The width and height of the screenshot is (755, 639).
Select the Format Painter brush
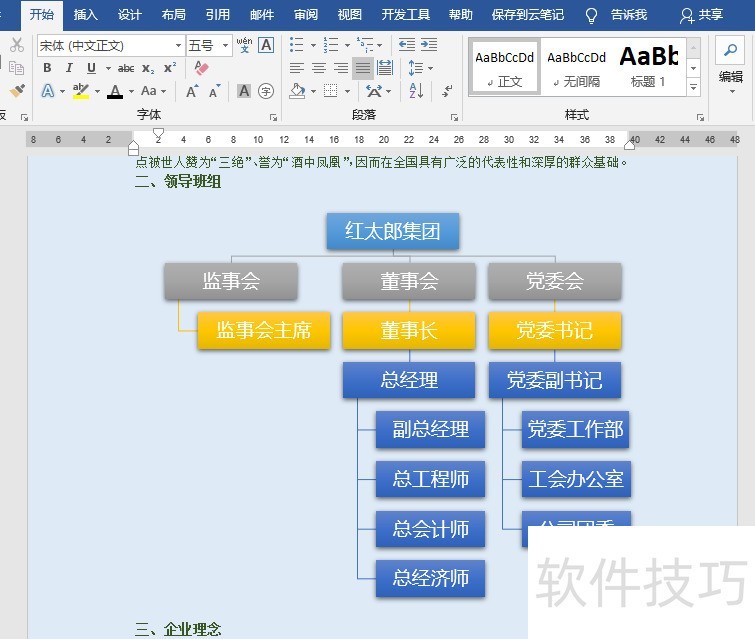[17, 91]
